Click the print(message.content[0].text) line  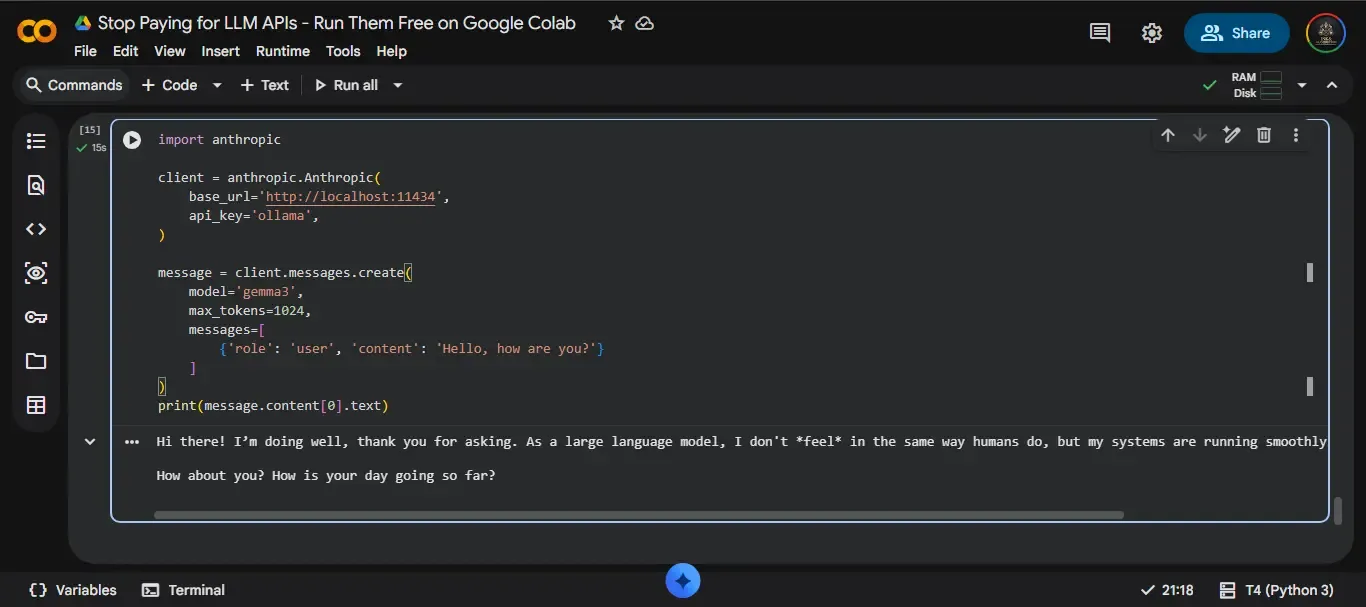coord(273,406)
